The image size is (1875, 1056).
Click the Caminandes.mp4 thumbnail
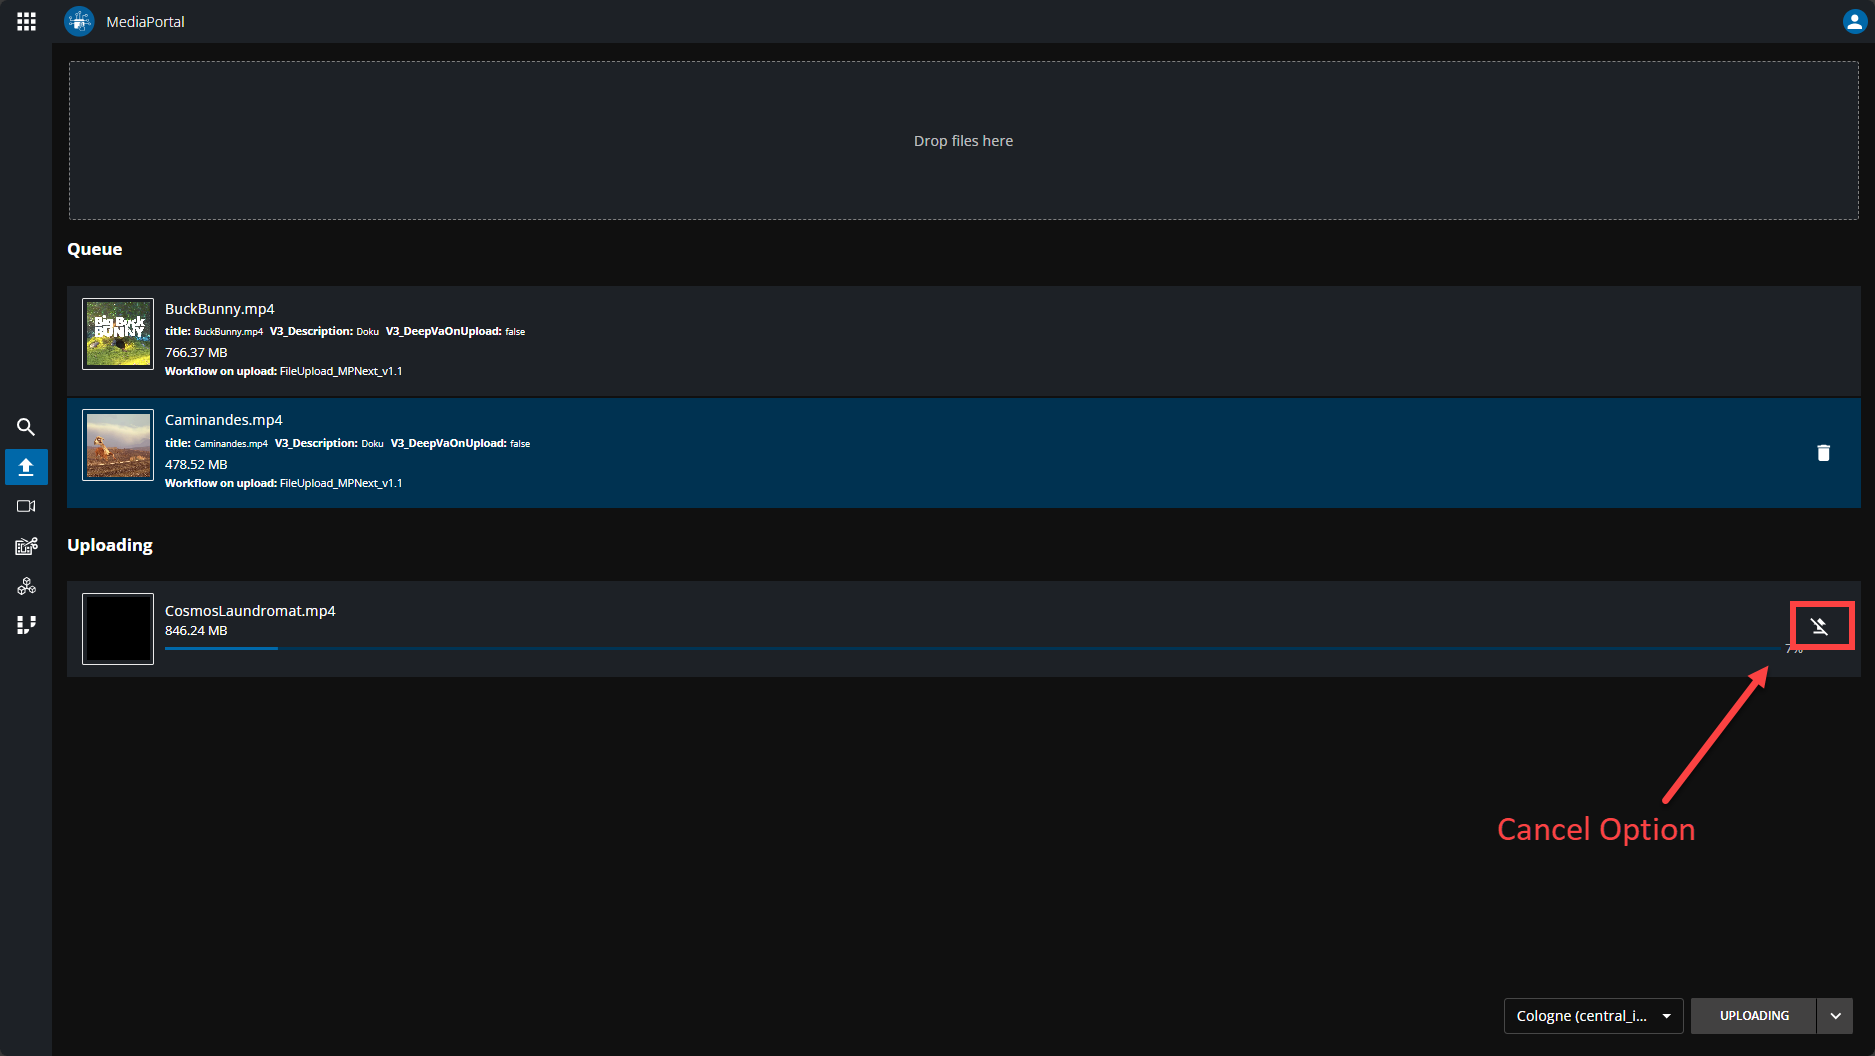(118, 445)
